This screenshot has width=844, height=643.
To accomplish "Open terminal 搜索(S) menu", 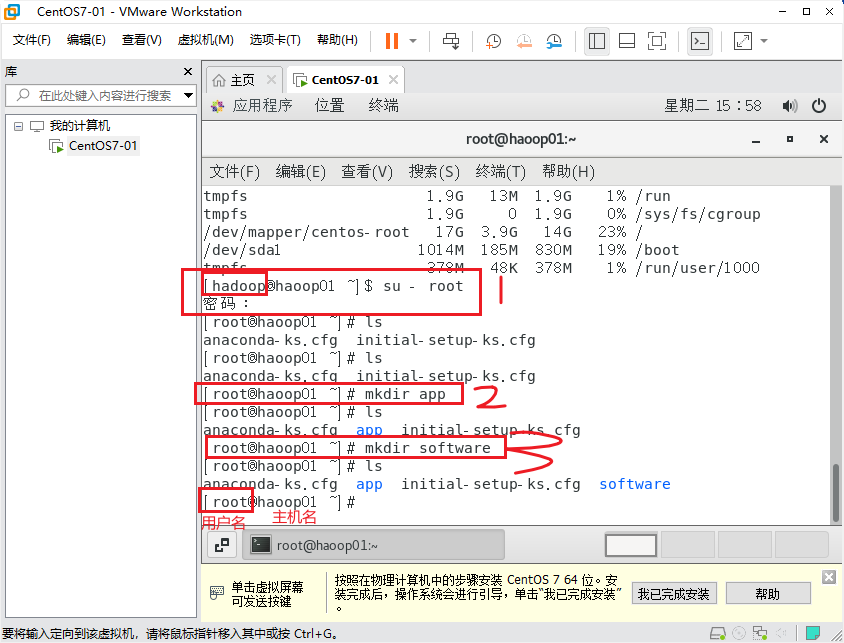I will pyautogui.click(x=434, y=172).
